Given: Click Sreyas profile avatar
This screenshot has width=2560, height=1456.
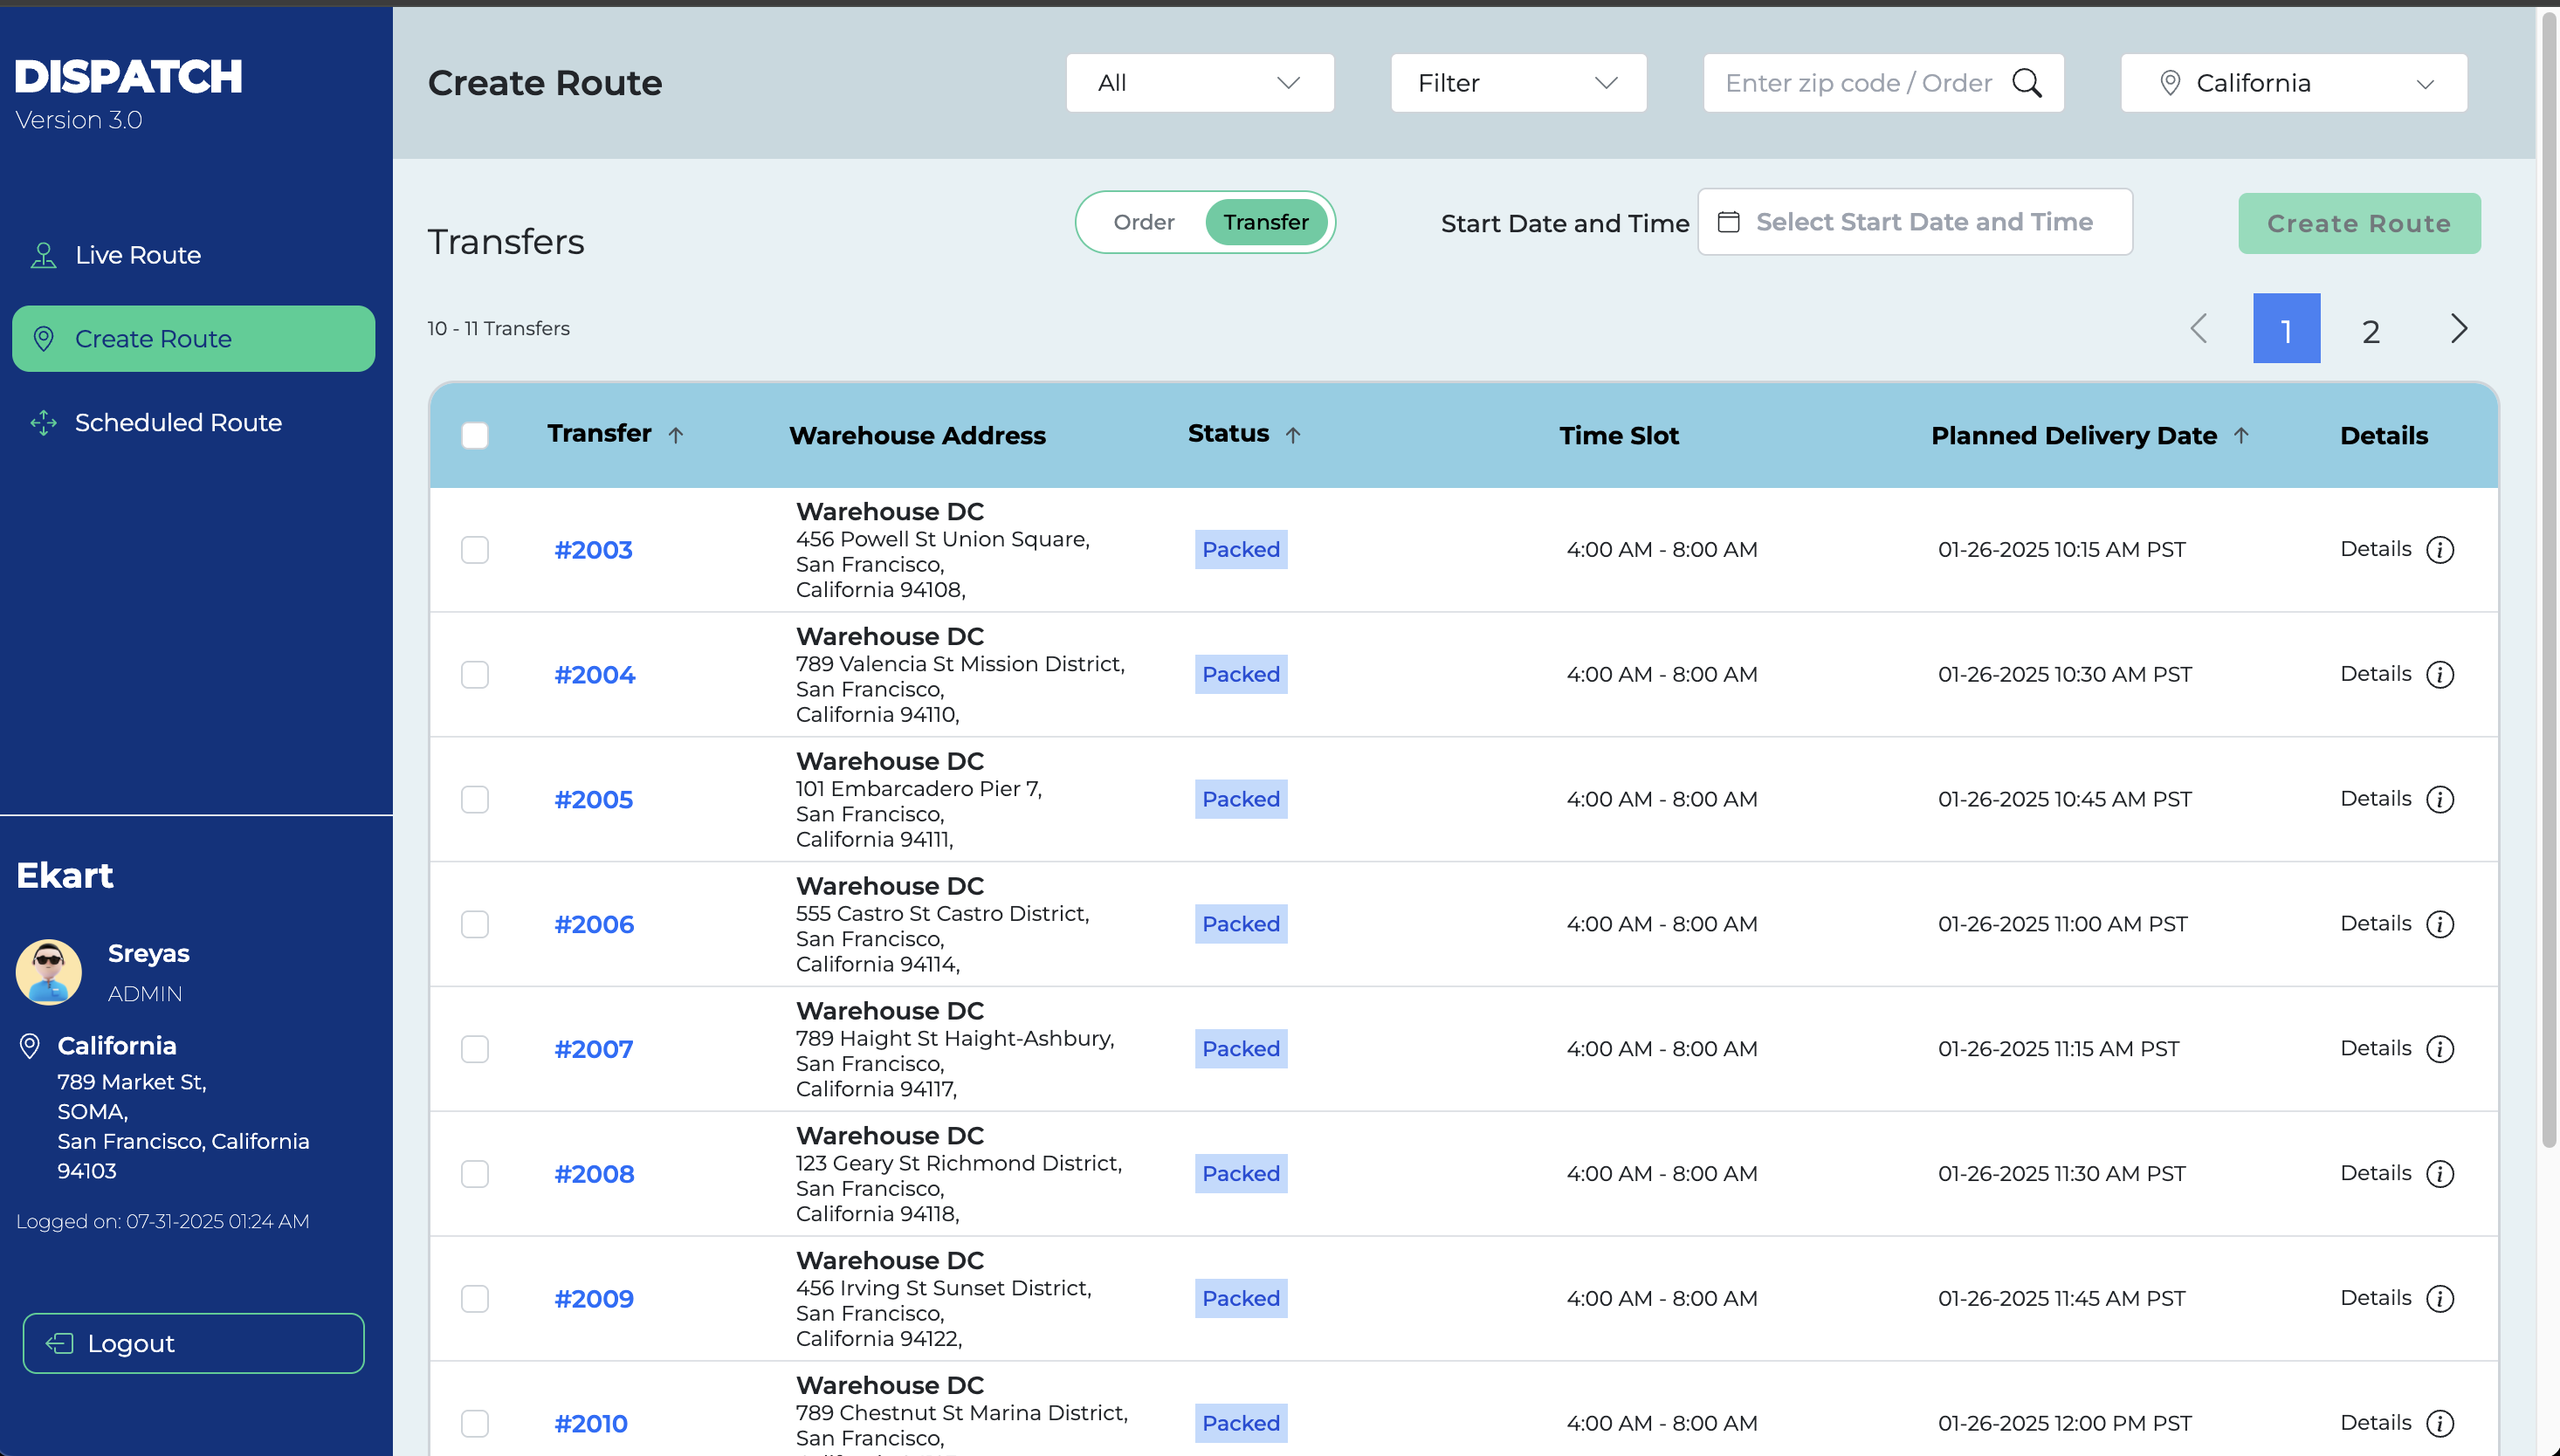Looking at the screenshot, I should pyautogui.click(x=49, y=971).
